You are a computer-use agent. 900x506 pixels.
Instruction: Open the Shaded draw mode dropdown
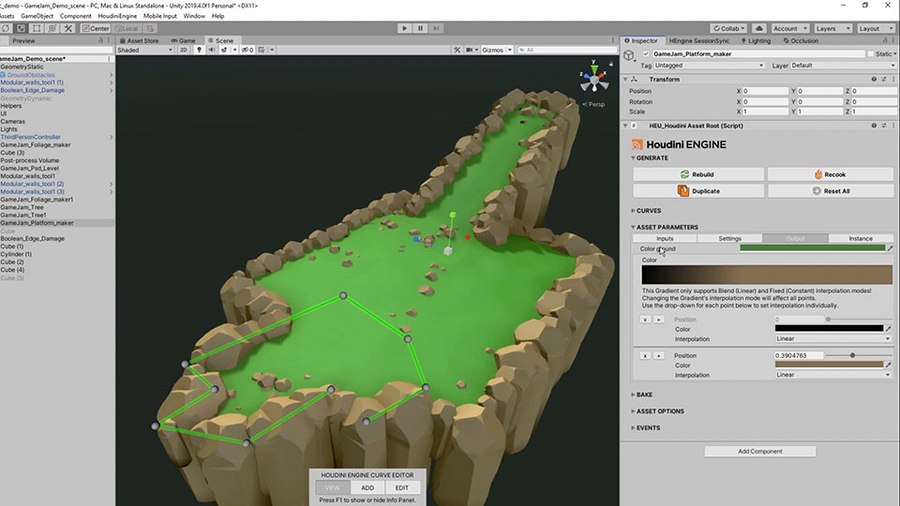pyautogui.click(x=145, y=50)
